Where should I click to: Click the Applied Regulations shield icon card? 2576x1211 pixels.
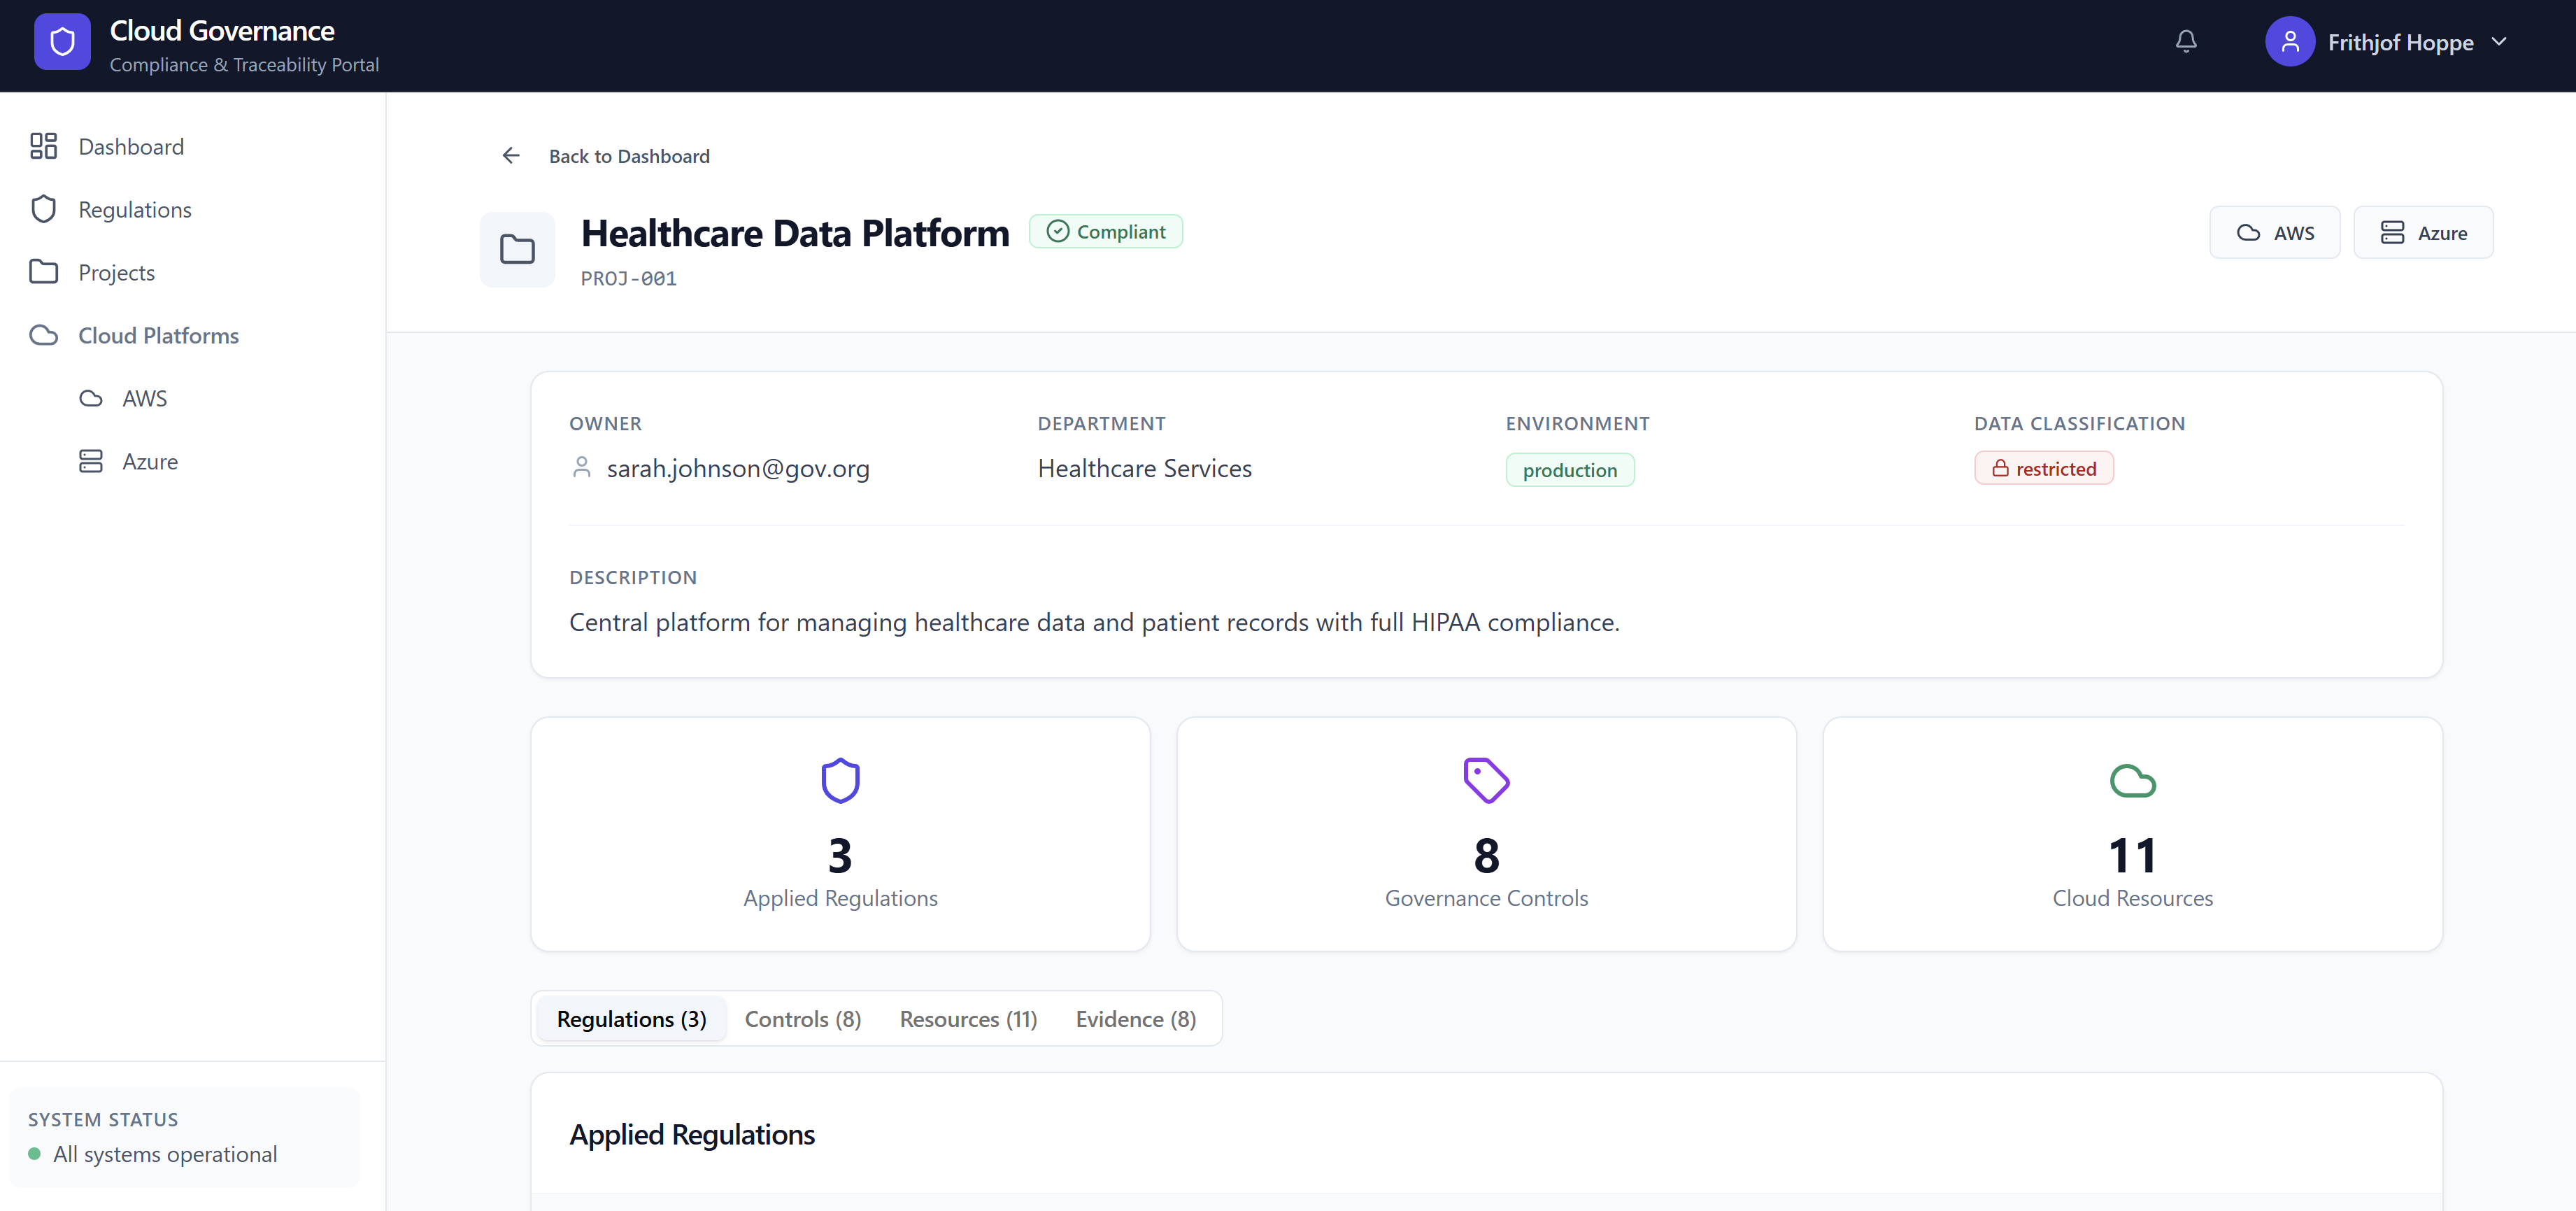[840, 780]
